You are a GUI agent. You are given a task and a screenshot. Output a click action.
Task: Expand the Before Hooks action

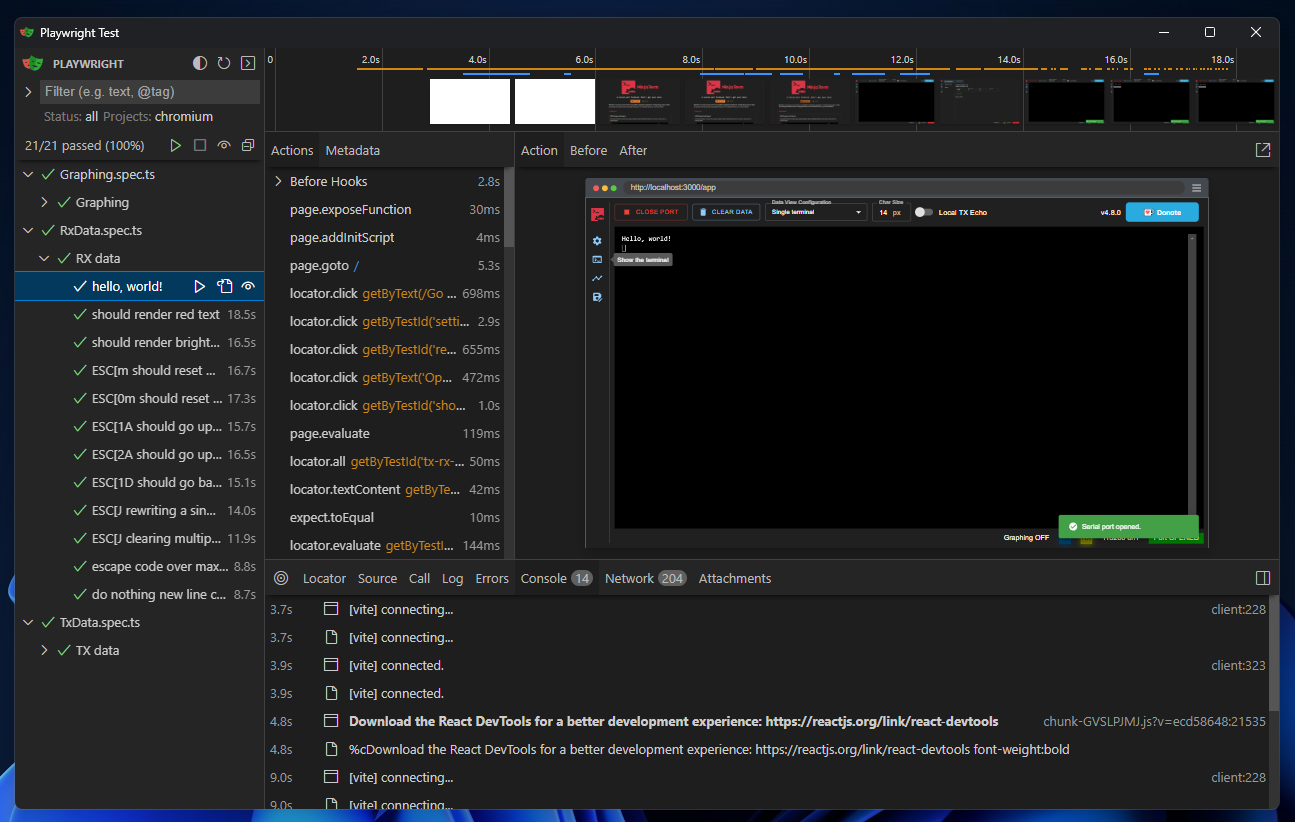[279, 182]
